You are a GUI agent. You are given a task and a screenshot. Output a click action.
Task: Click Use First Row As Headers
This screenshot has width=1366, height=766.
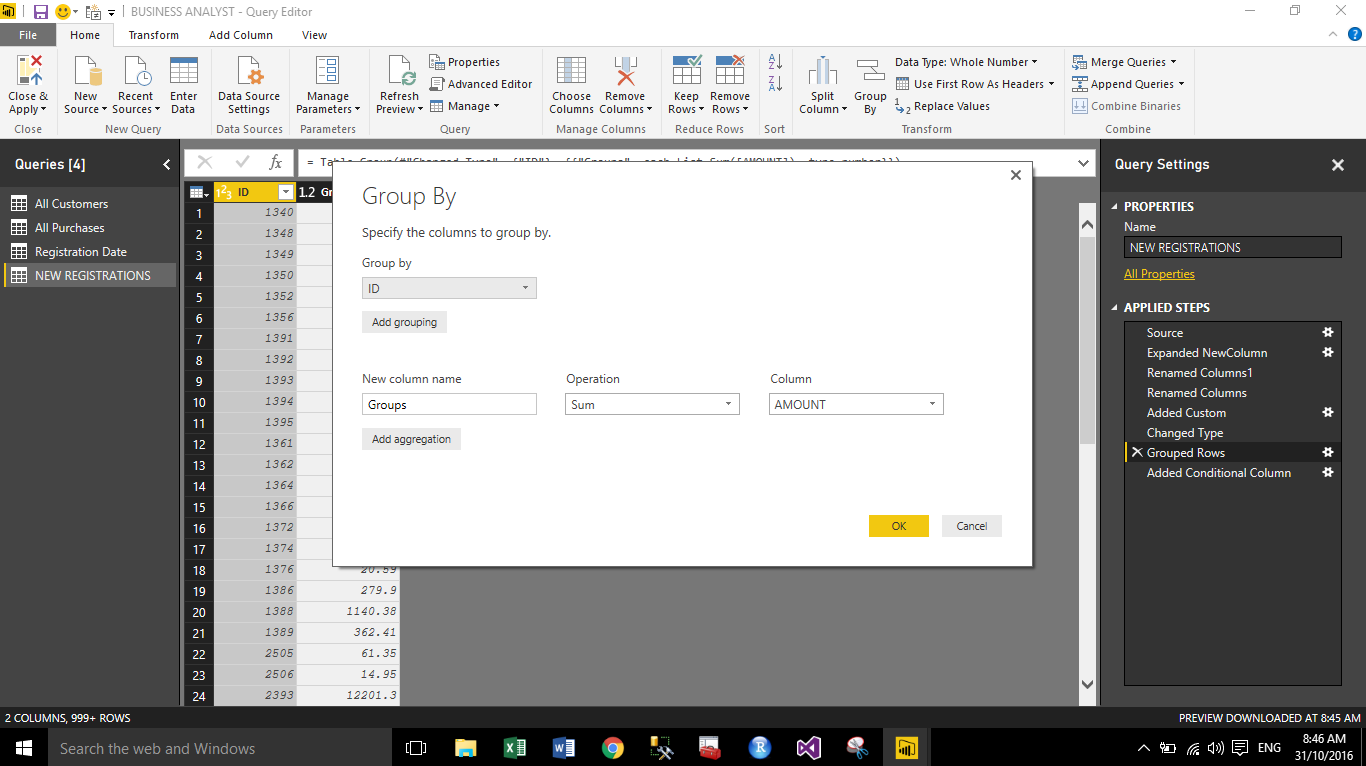[x=975, y=84]
